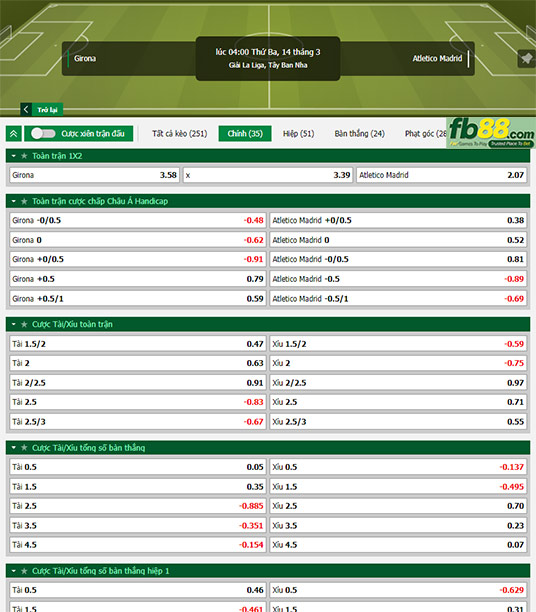Collapse the Châu Á Handicap section arrow
This screenshot has width=536, height=612.
14,201
